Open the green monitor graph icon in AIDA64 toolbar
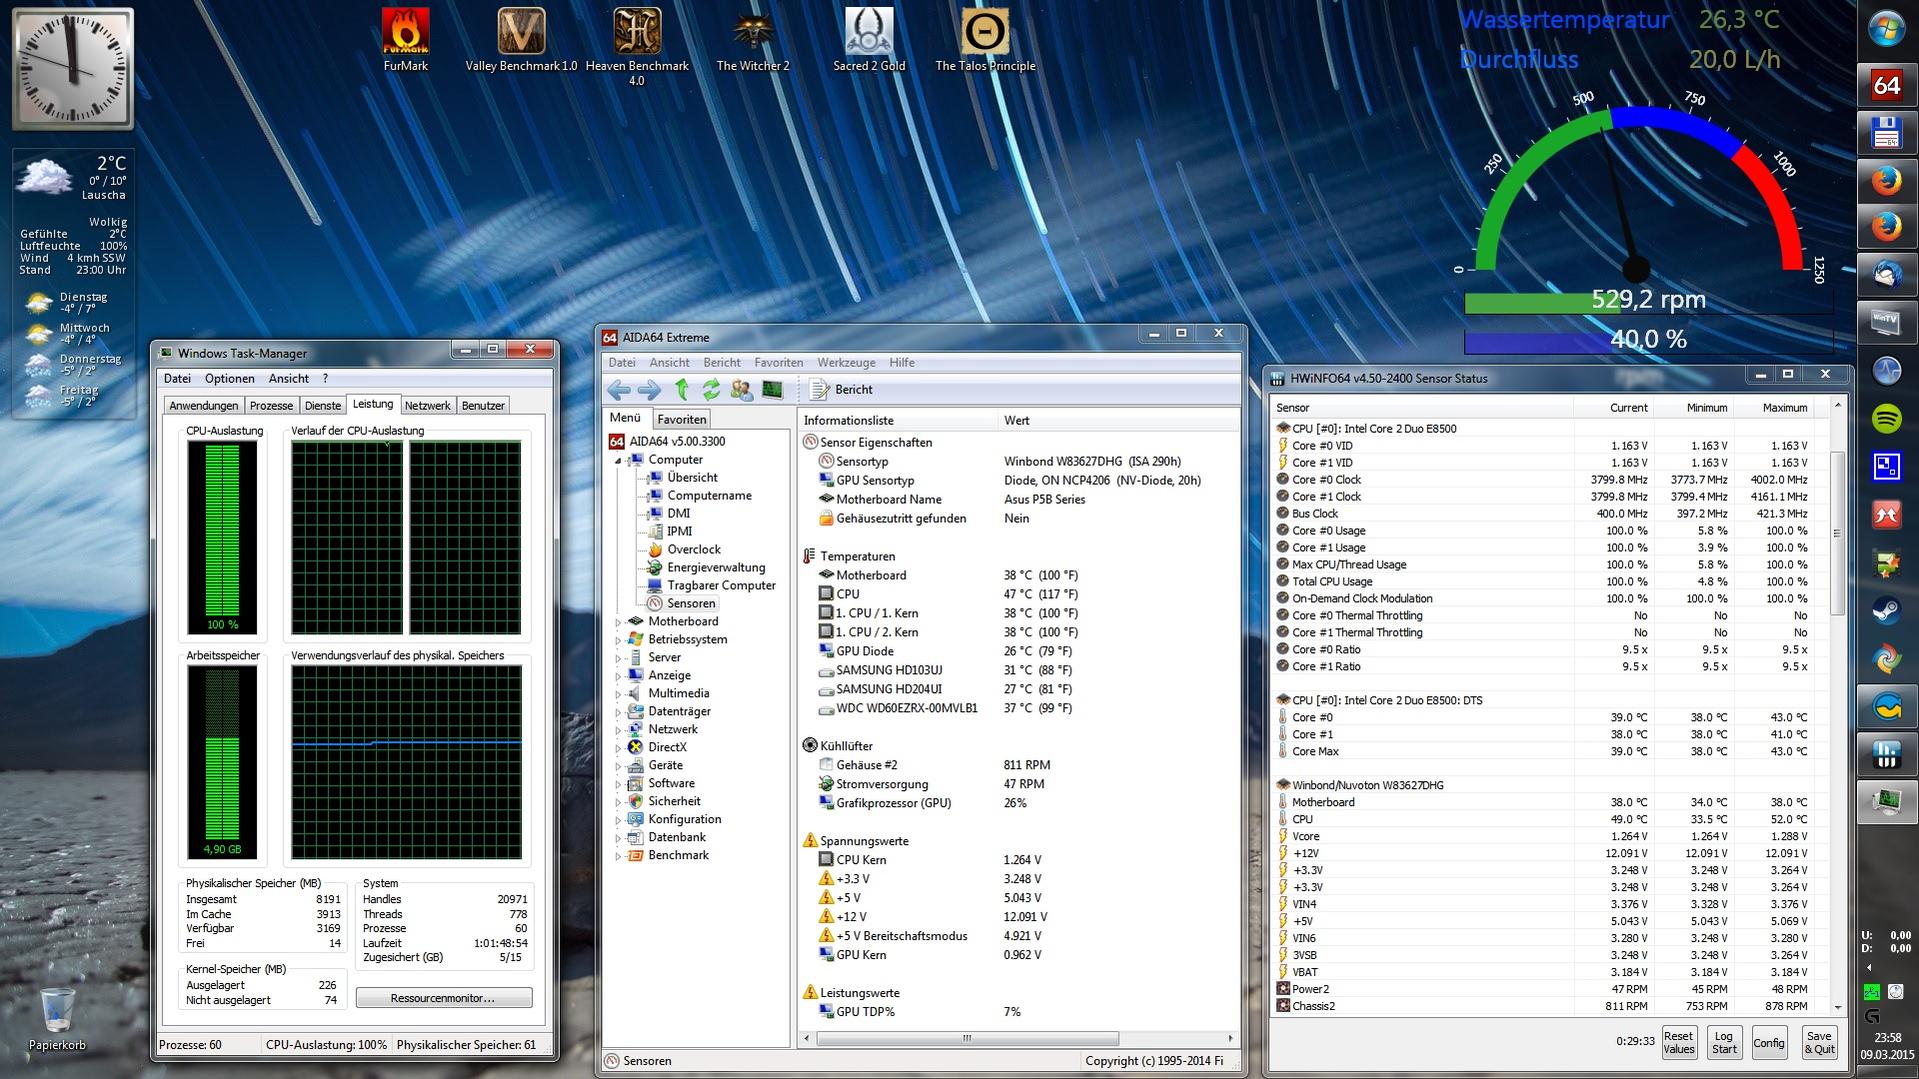Image resolution: width=1919 pixels, height=1079 pixels. tap(772, 390)
